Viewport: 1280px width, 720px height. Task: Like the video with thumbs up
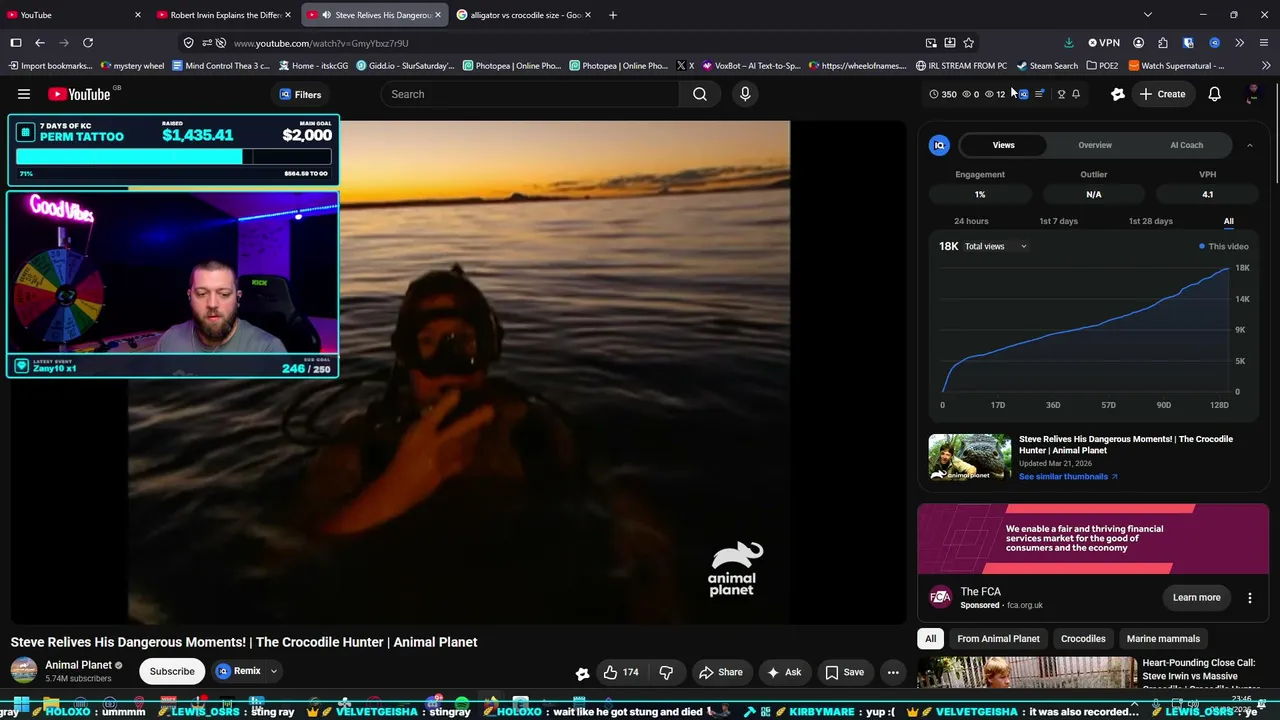pyautogui.click(x=621, y=672)
